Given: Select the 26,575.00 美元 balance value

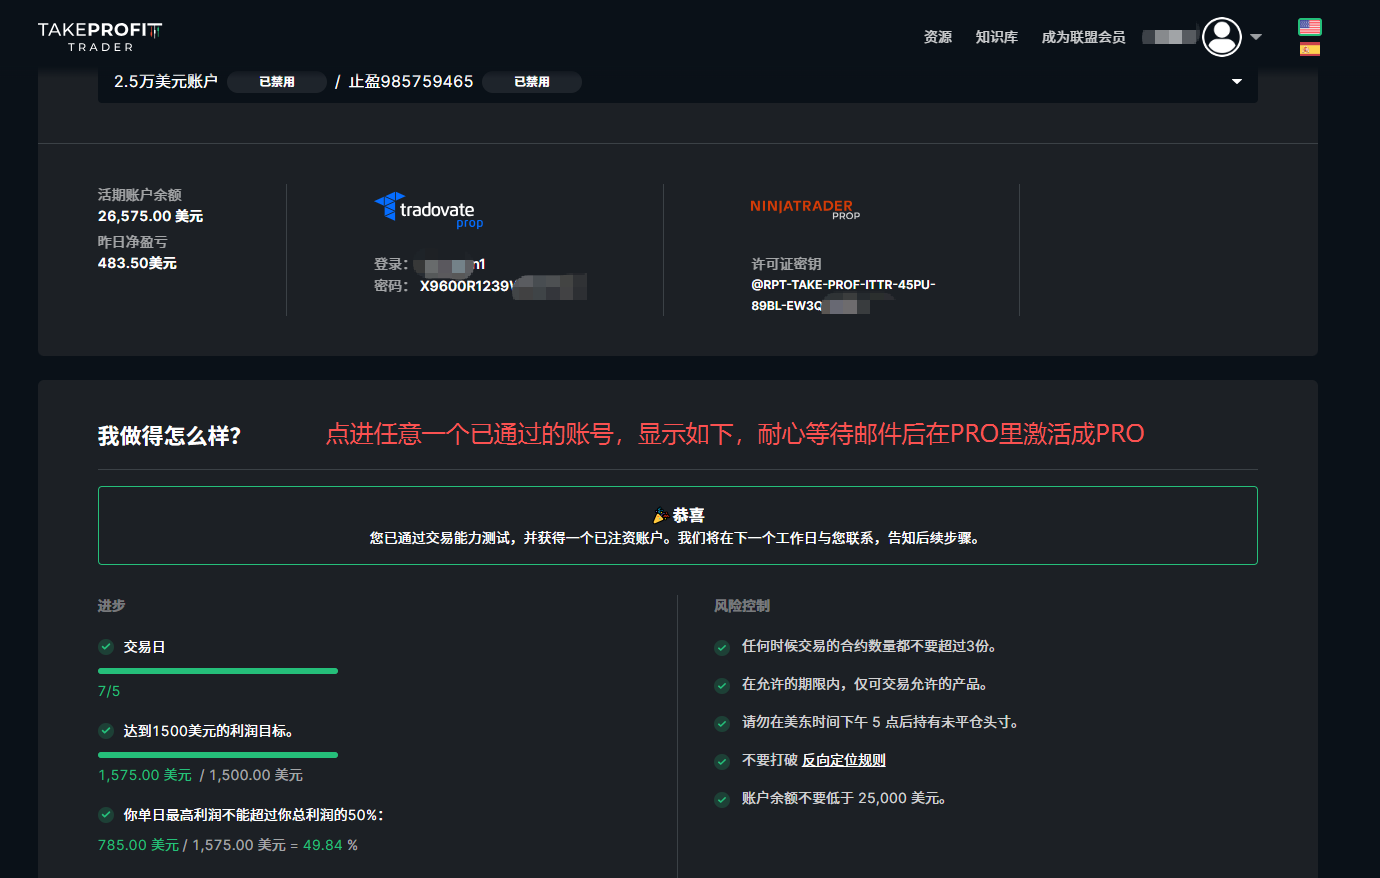Looking at the screenshot, I should pos(150,216).
